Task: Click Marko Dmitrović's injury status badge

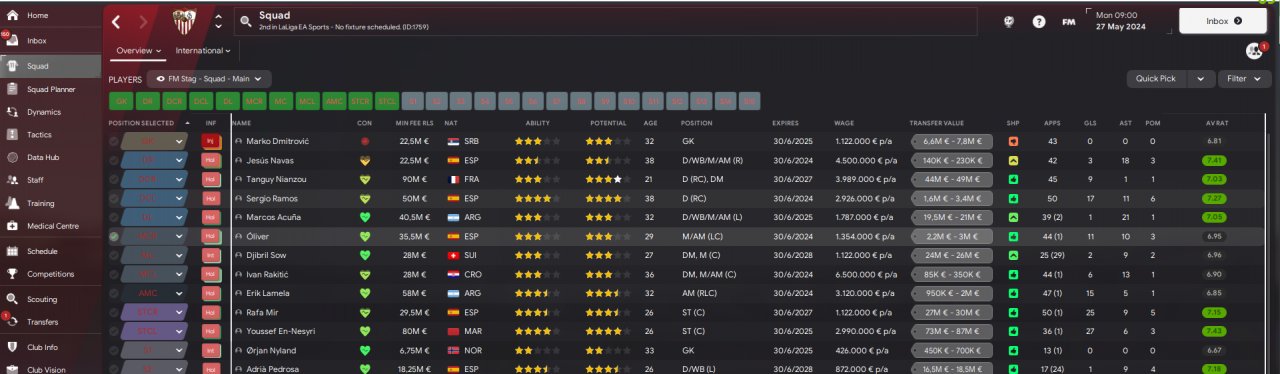Action: click(x=210, y=141)
